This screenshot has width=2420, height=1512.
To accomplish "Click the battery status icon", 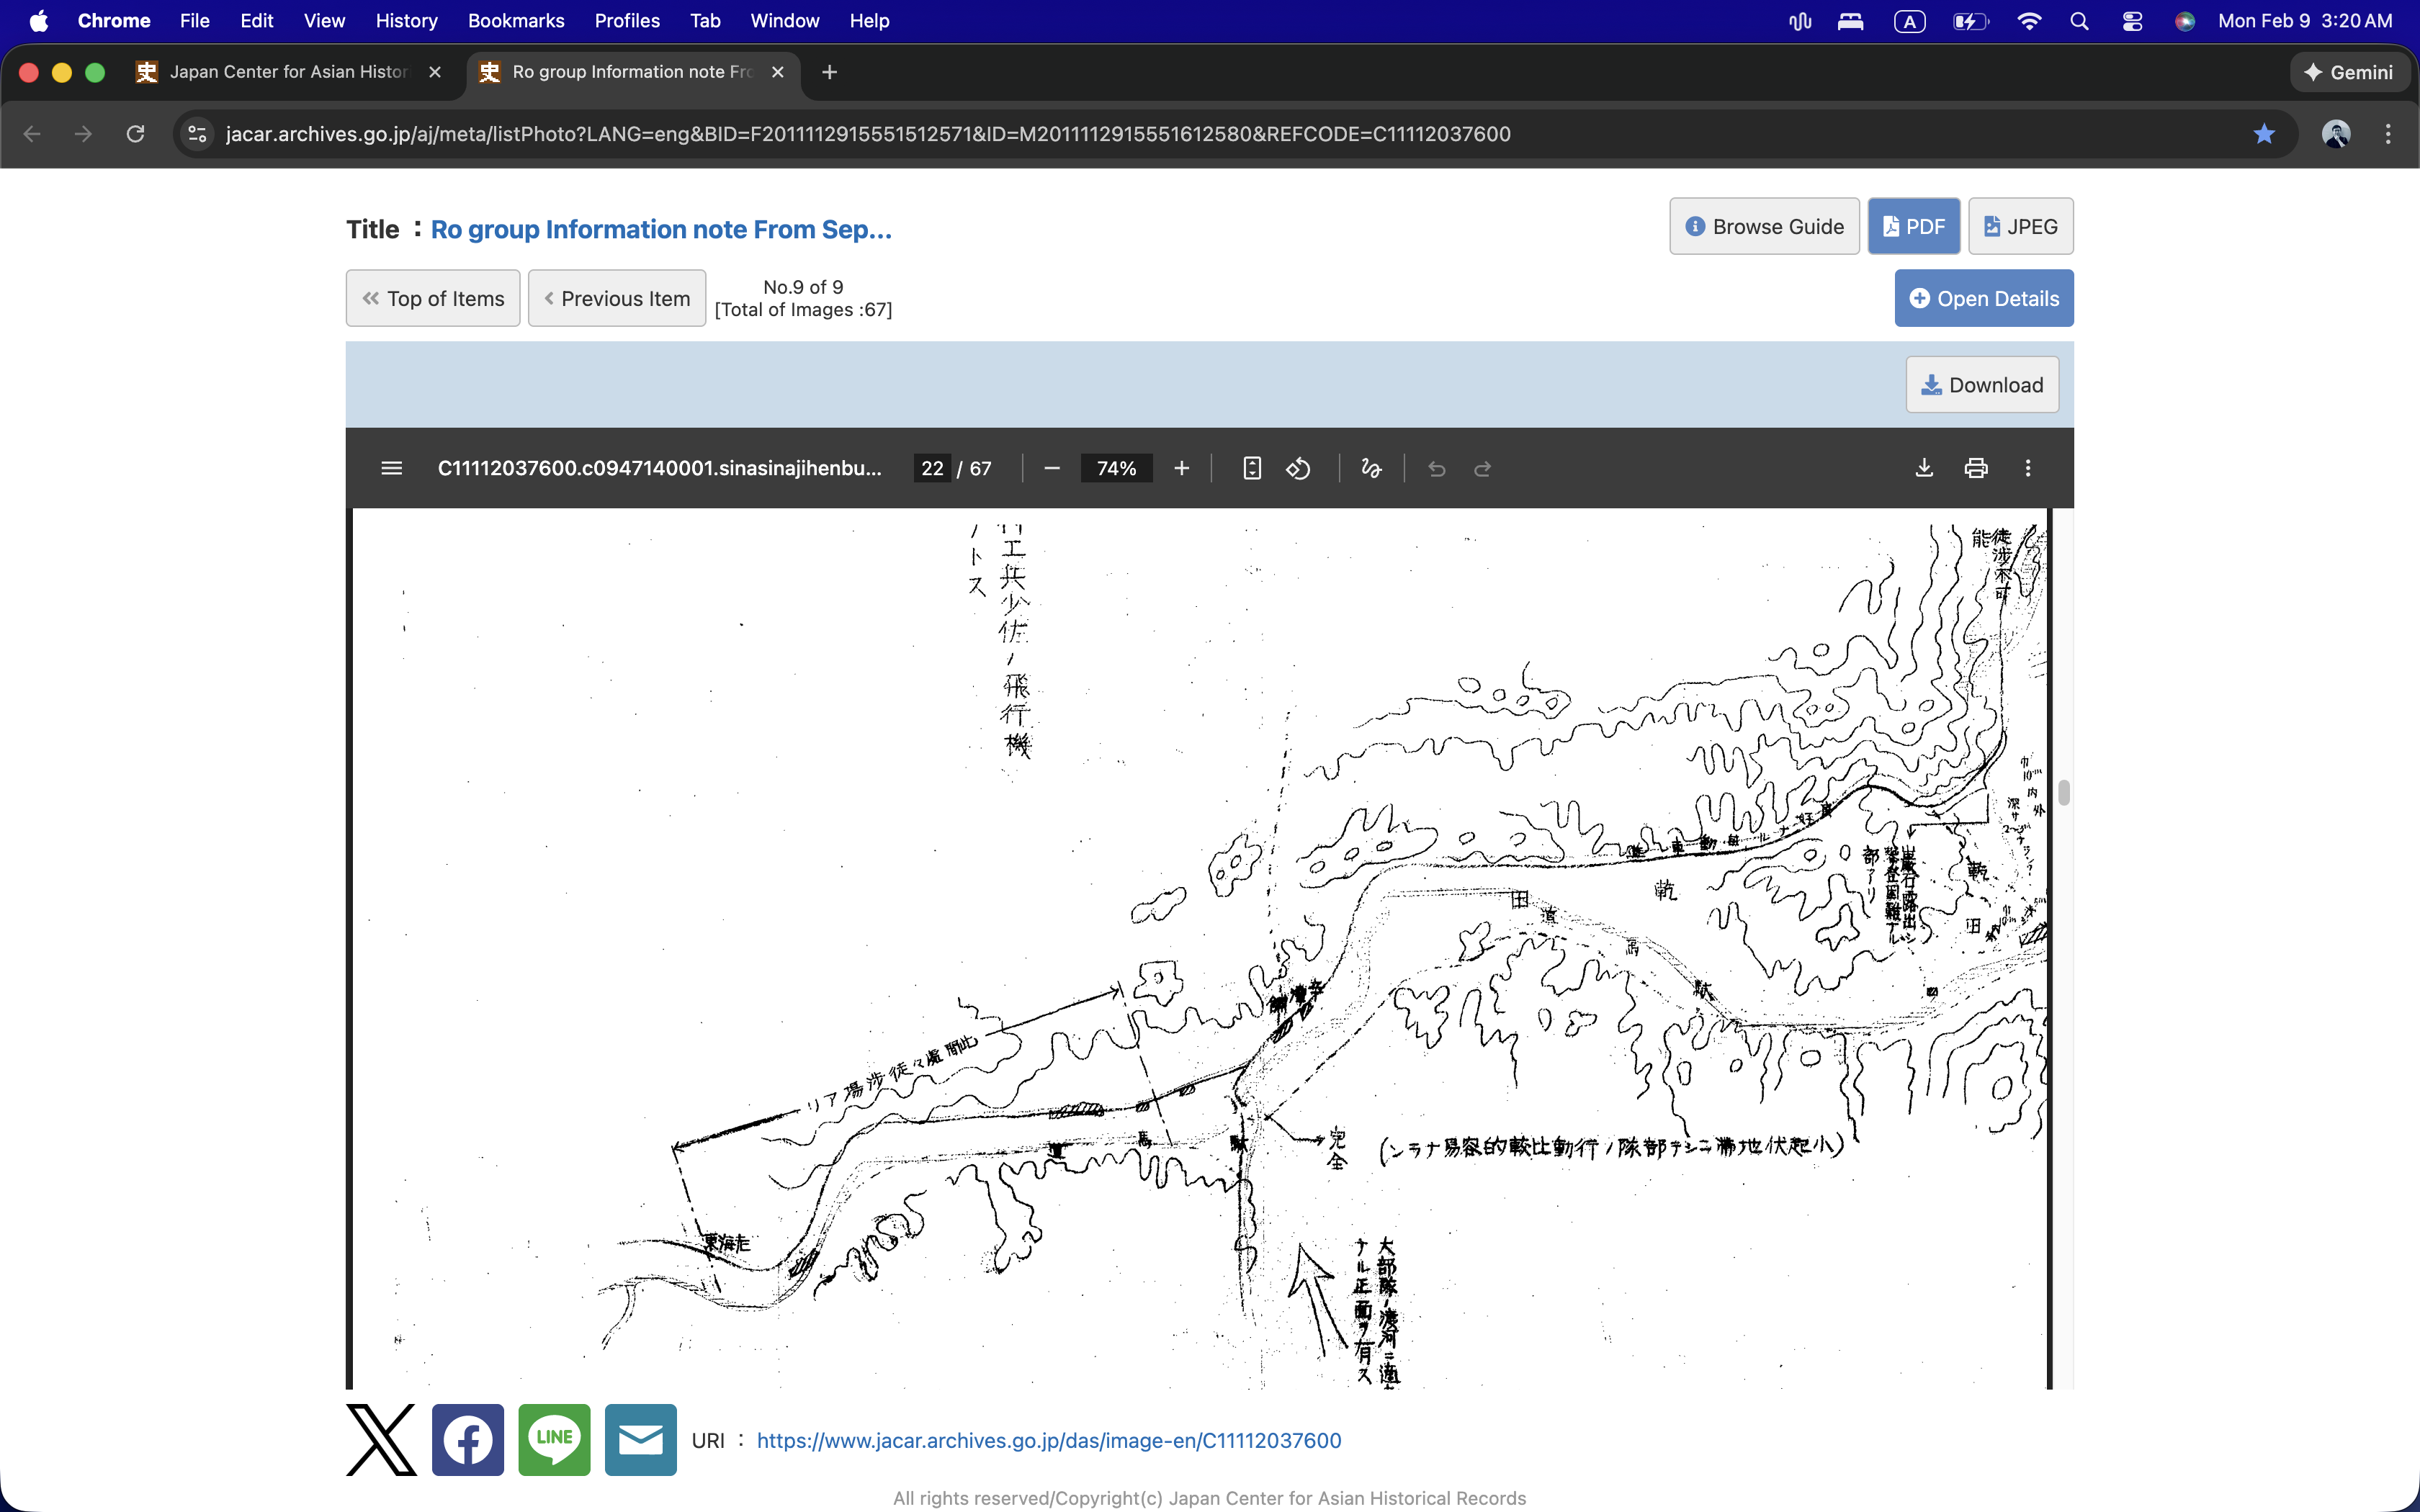I will tap(1971, 21).
